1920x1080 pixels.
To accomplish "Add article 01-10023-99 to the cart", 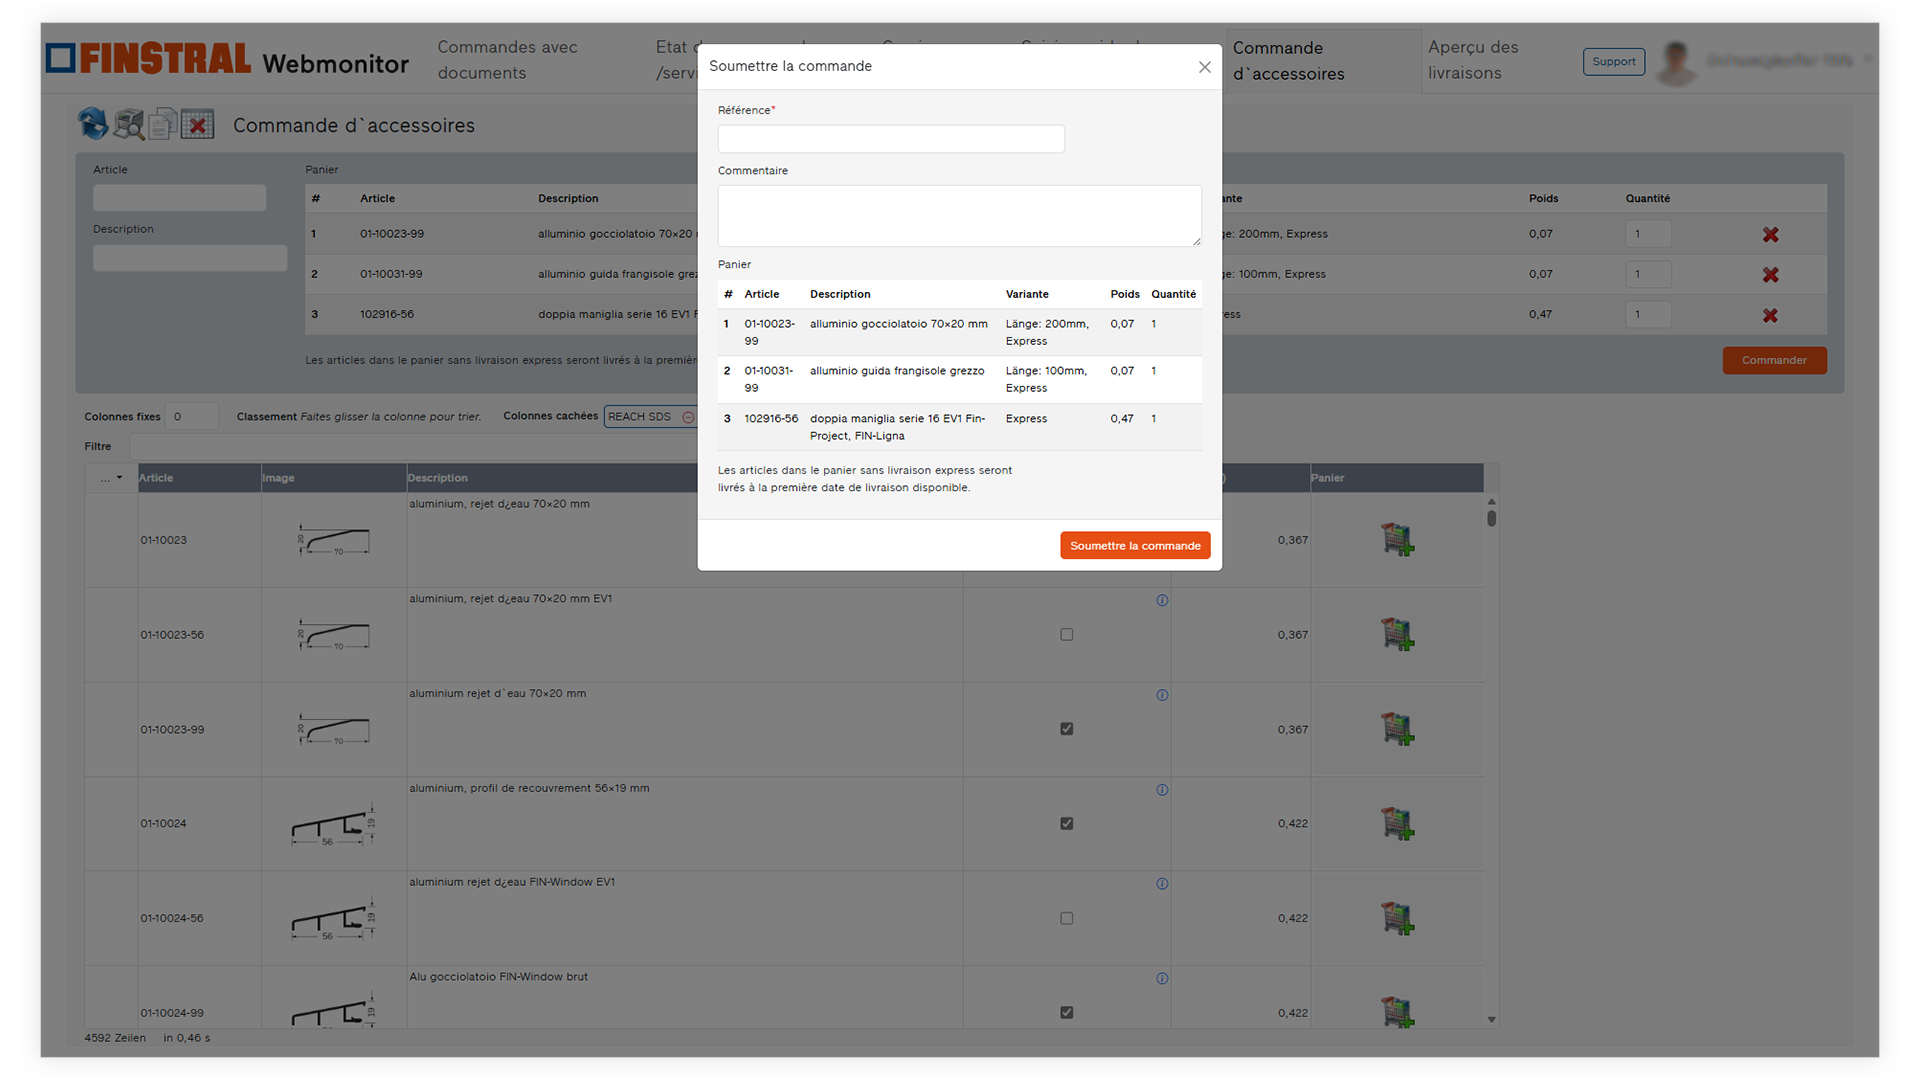I will [x=1397, y=729].
